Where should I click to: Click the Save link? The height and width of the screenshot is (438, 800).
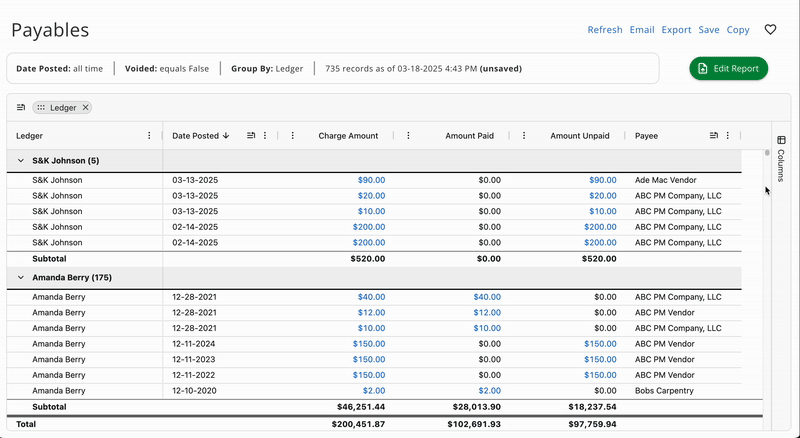coord(708,30)
